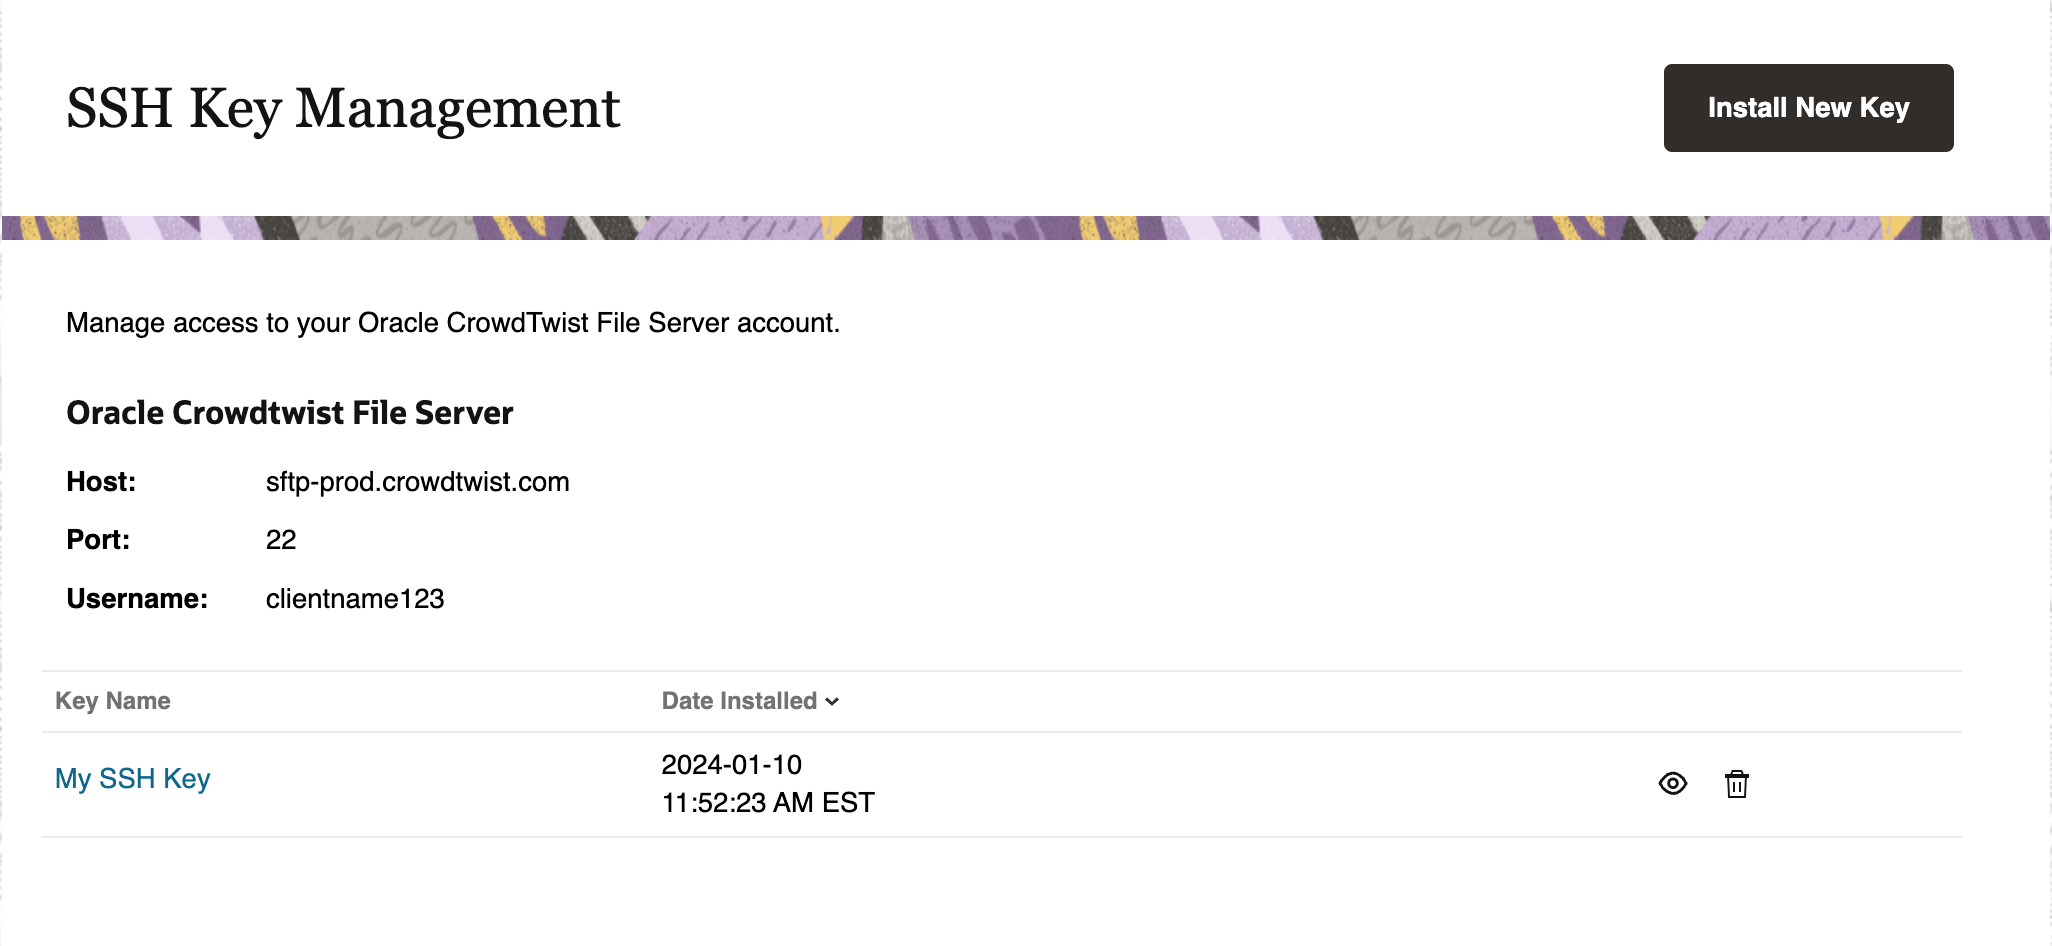
Task: Click the SSH Key Management page title
Action: click(343, 108)
